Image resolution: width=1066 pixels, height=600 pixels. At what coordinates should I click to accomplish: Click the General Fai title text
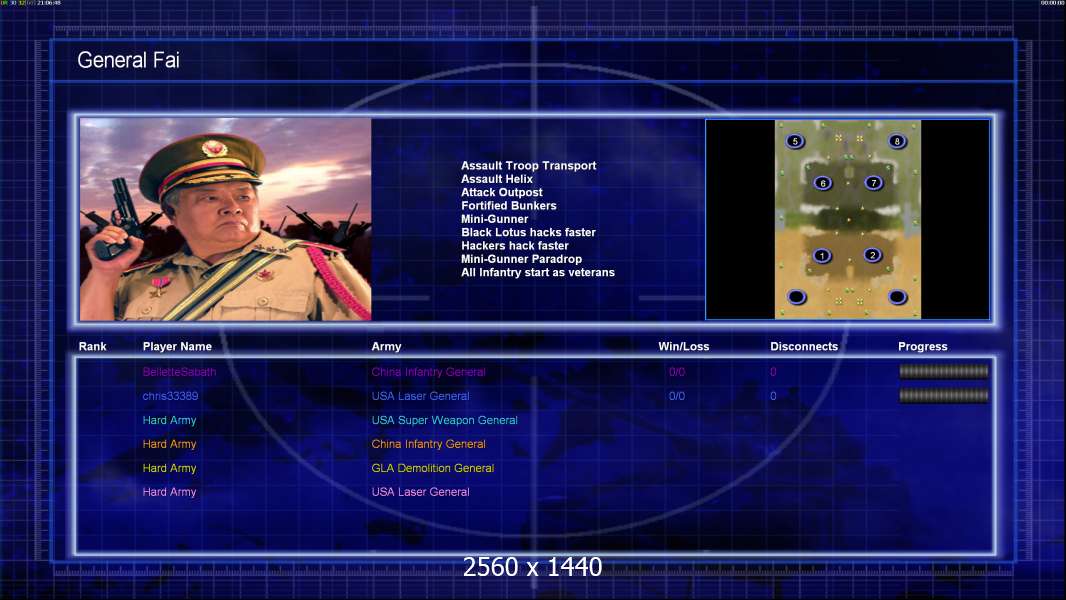click(x=128, y=60)
